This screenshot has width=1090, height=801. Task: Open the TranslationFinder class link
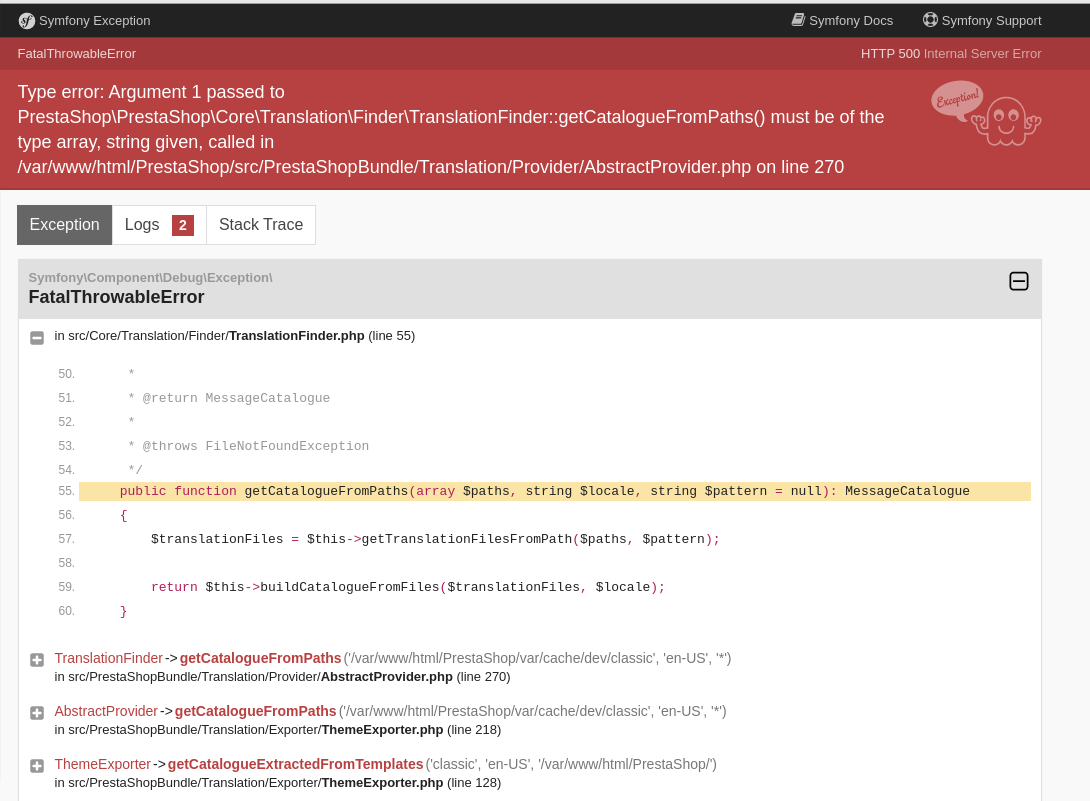(x=108, y=658)
